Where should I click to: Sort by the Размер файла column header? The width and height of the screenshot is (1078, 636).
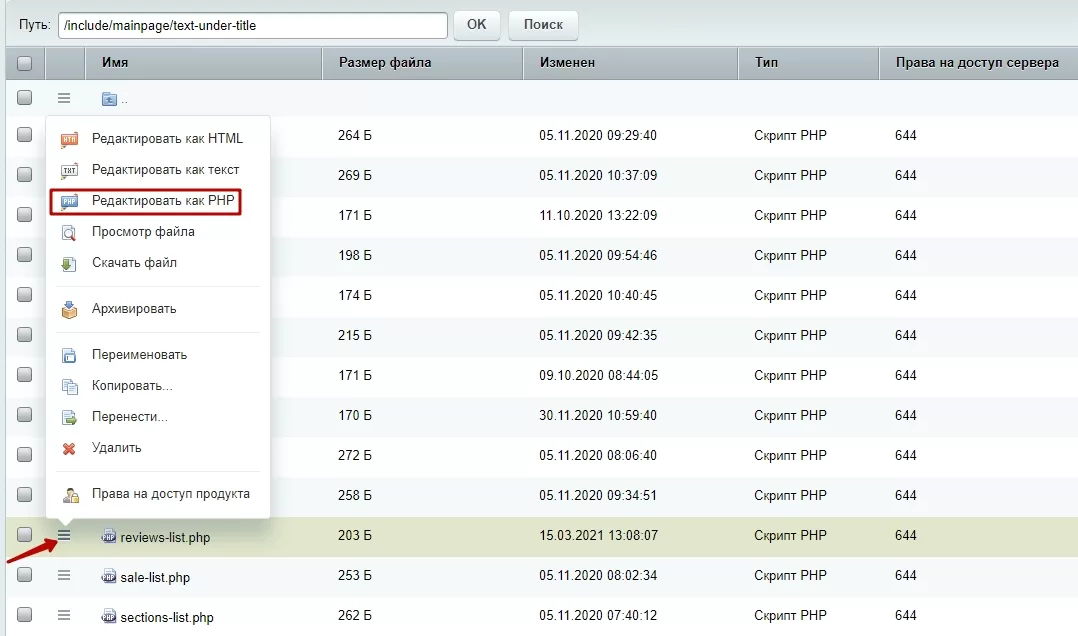click(422, 63)
